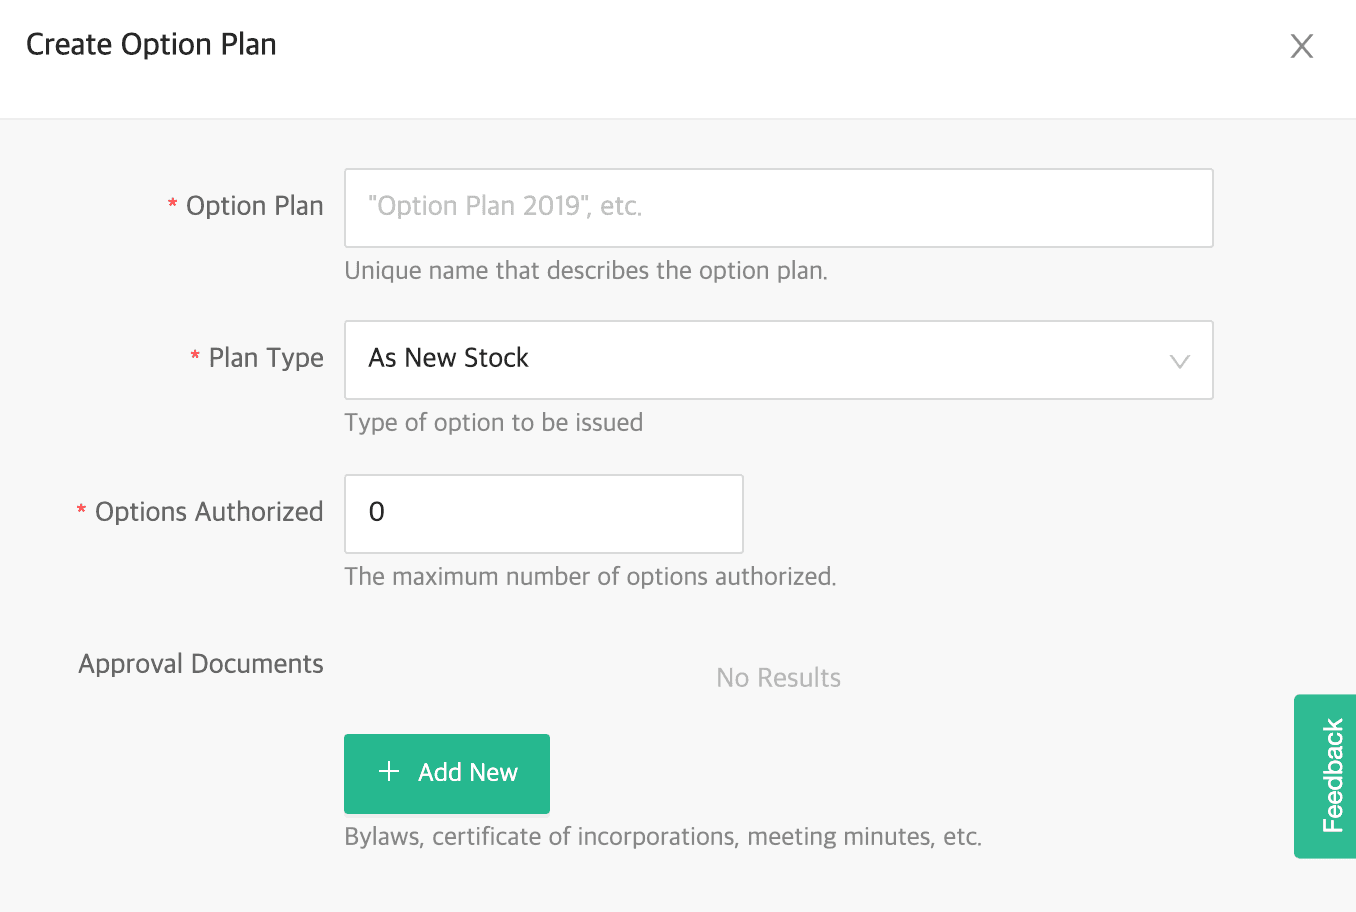Viewport: 1356px width, 912px height.
Task: Click the Approval Documents label
Action: click(201, 664)
